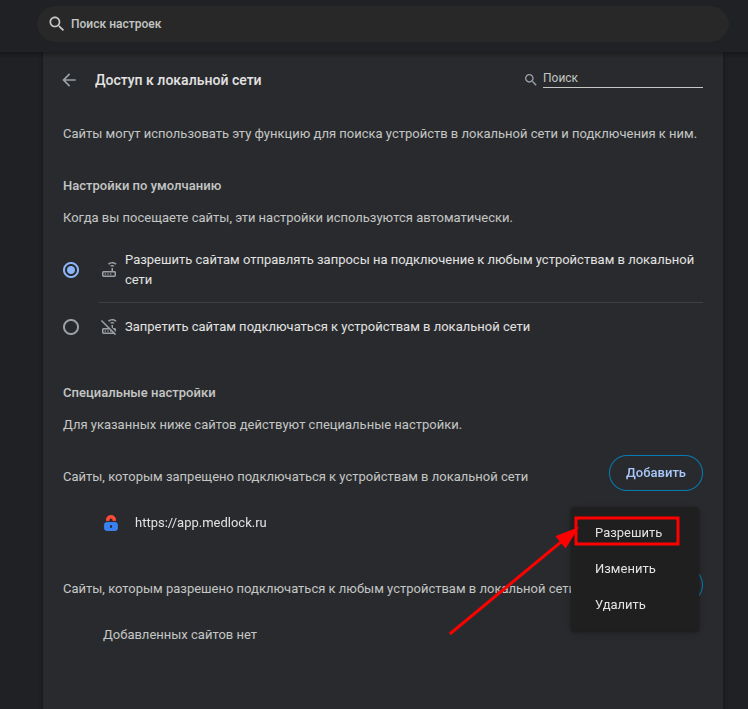Select the radio button allowing local network requests
This screenshot has width=748, height=709.
click(x=71, y=270)
